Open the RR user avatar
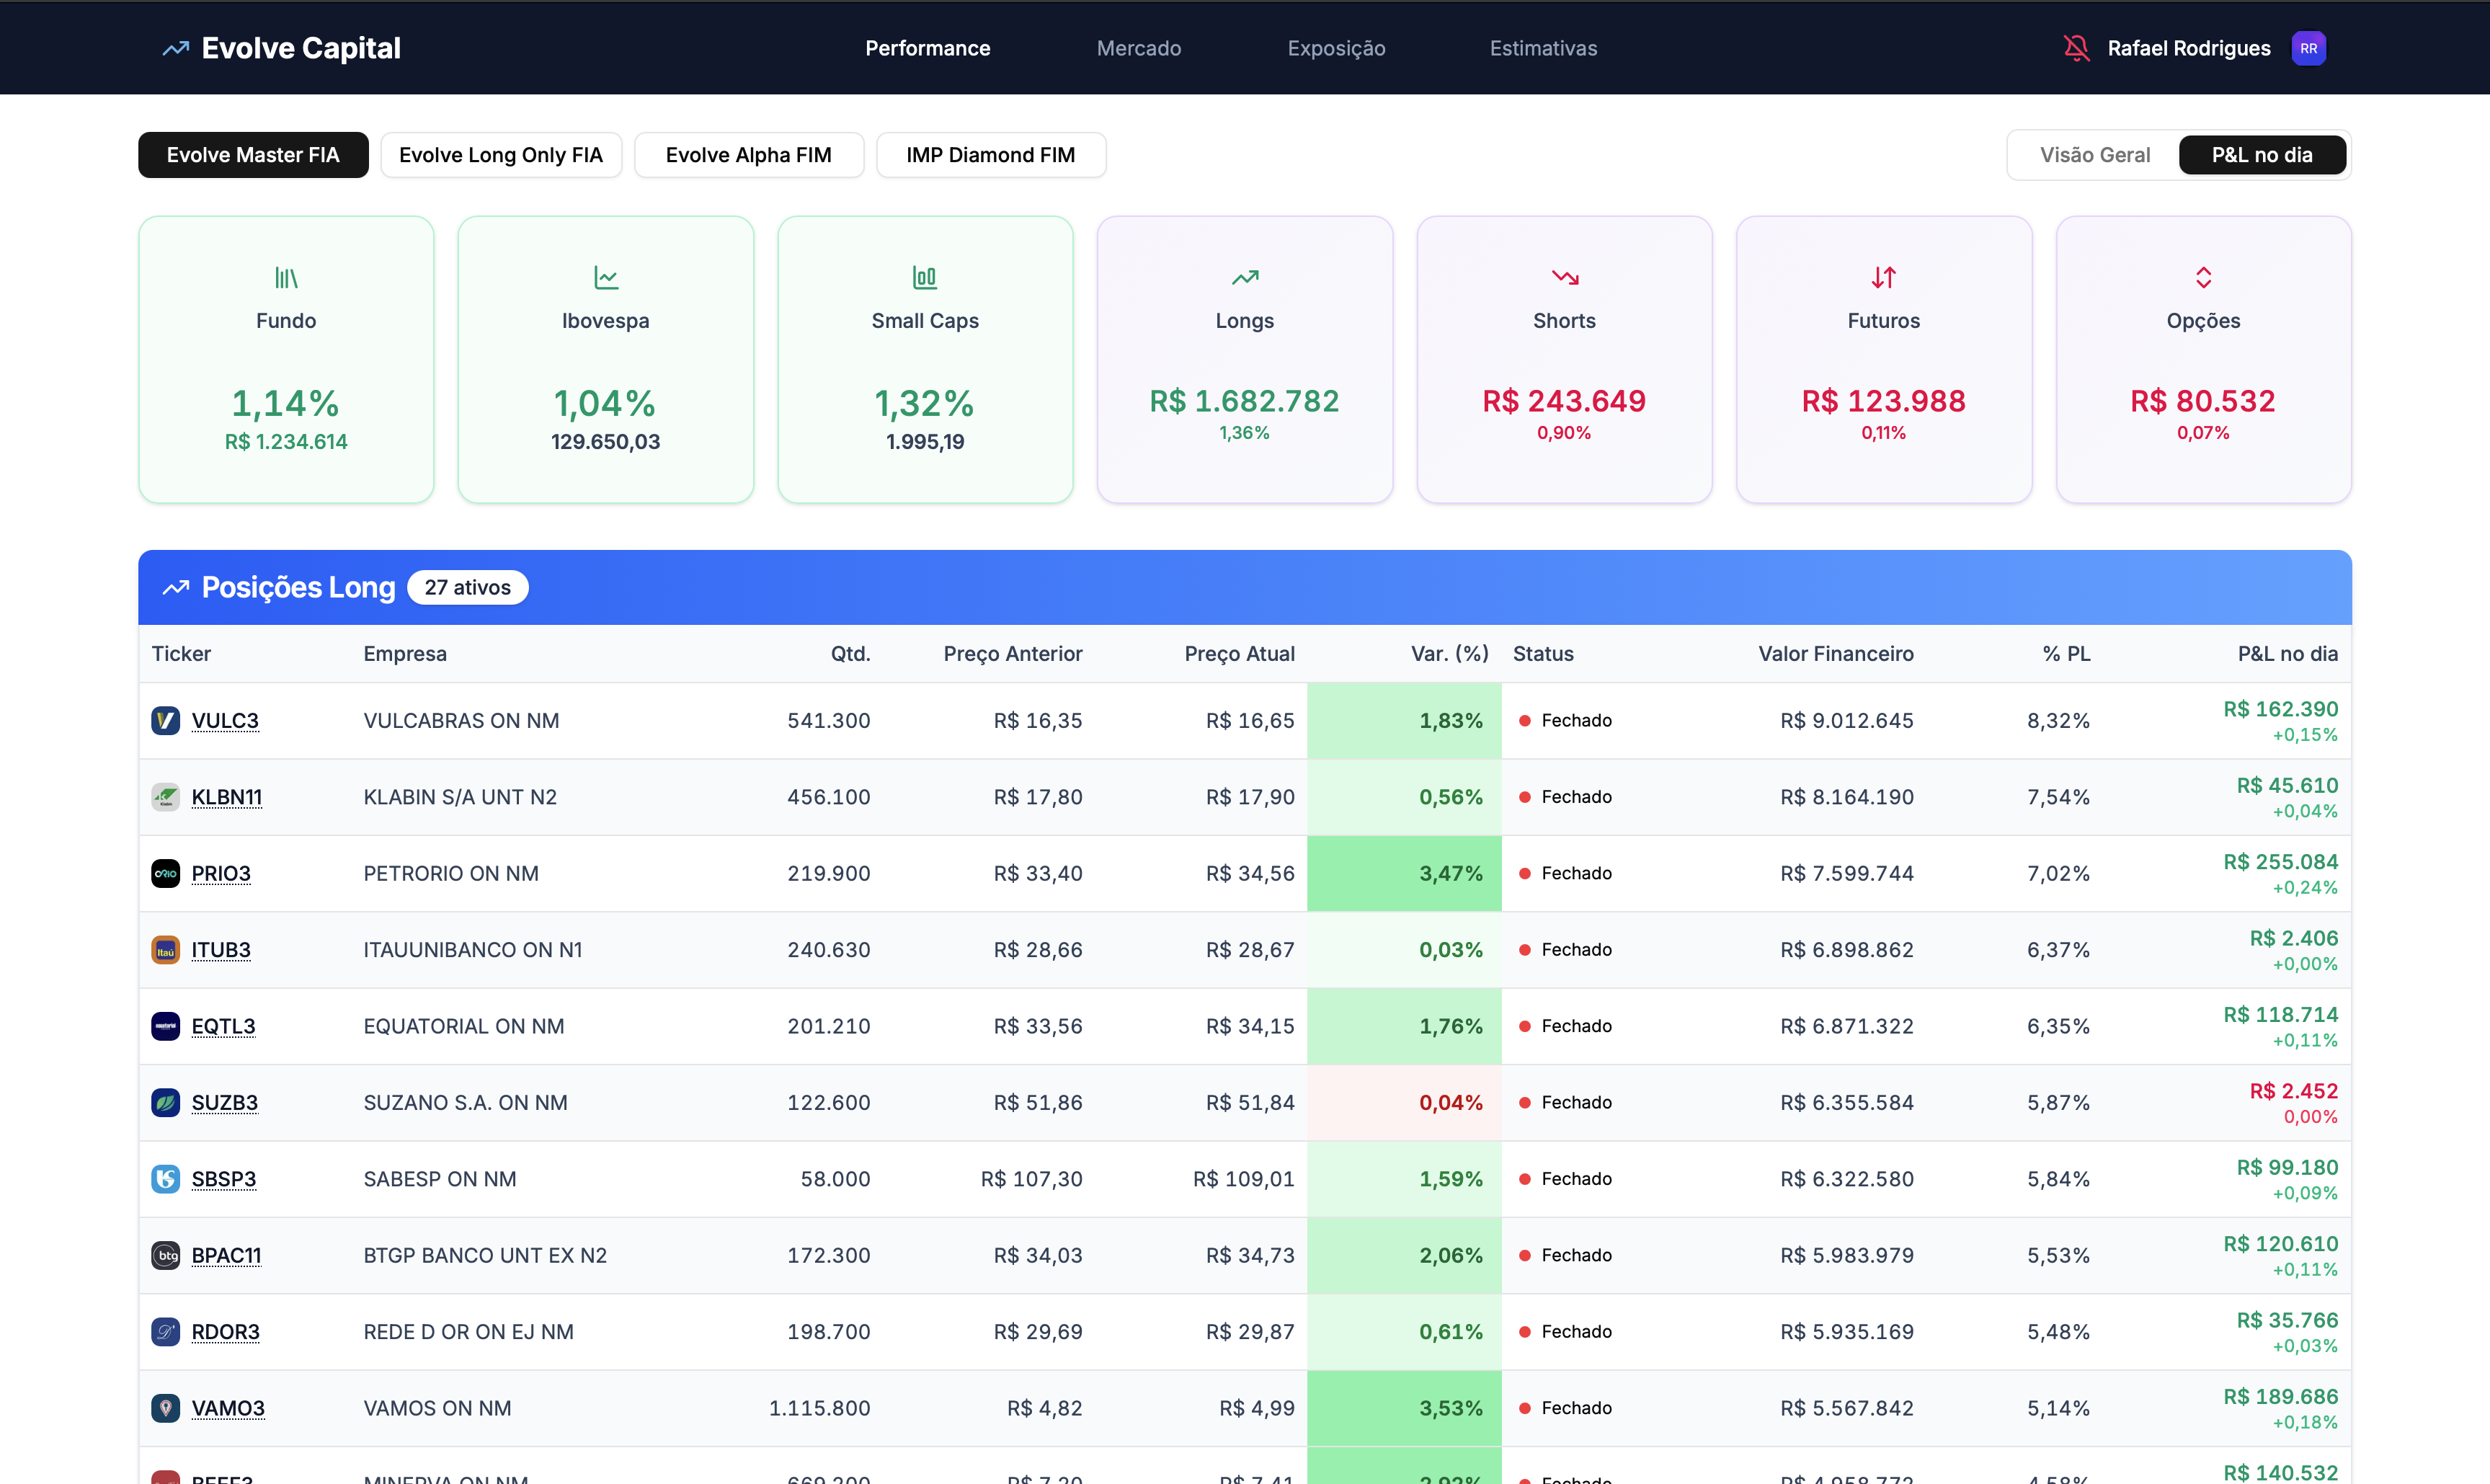The image size is (2490, 1484). click(2308, 48)
